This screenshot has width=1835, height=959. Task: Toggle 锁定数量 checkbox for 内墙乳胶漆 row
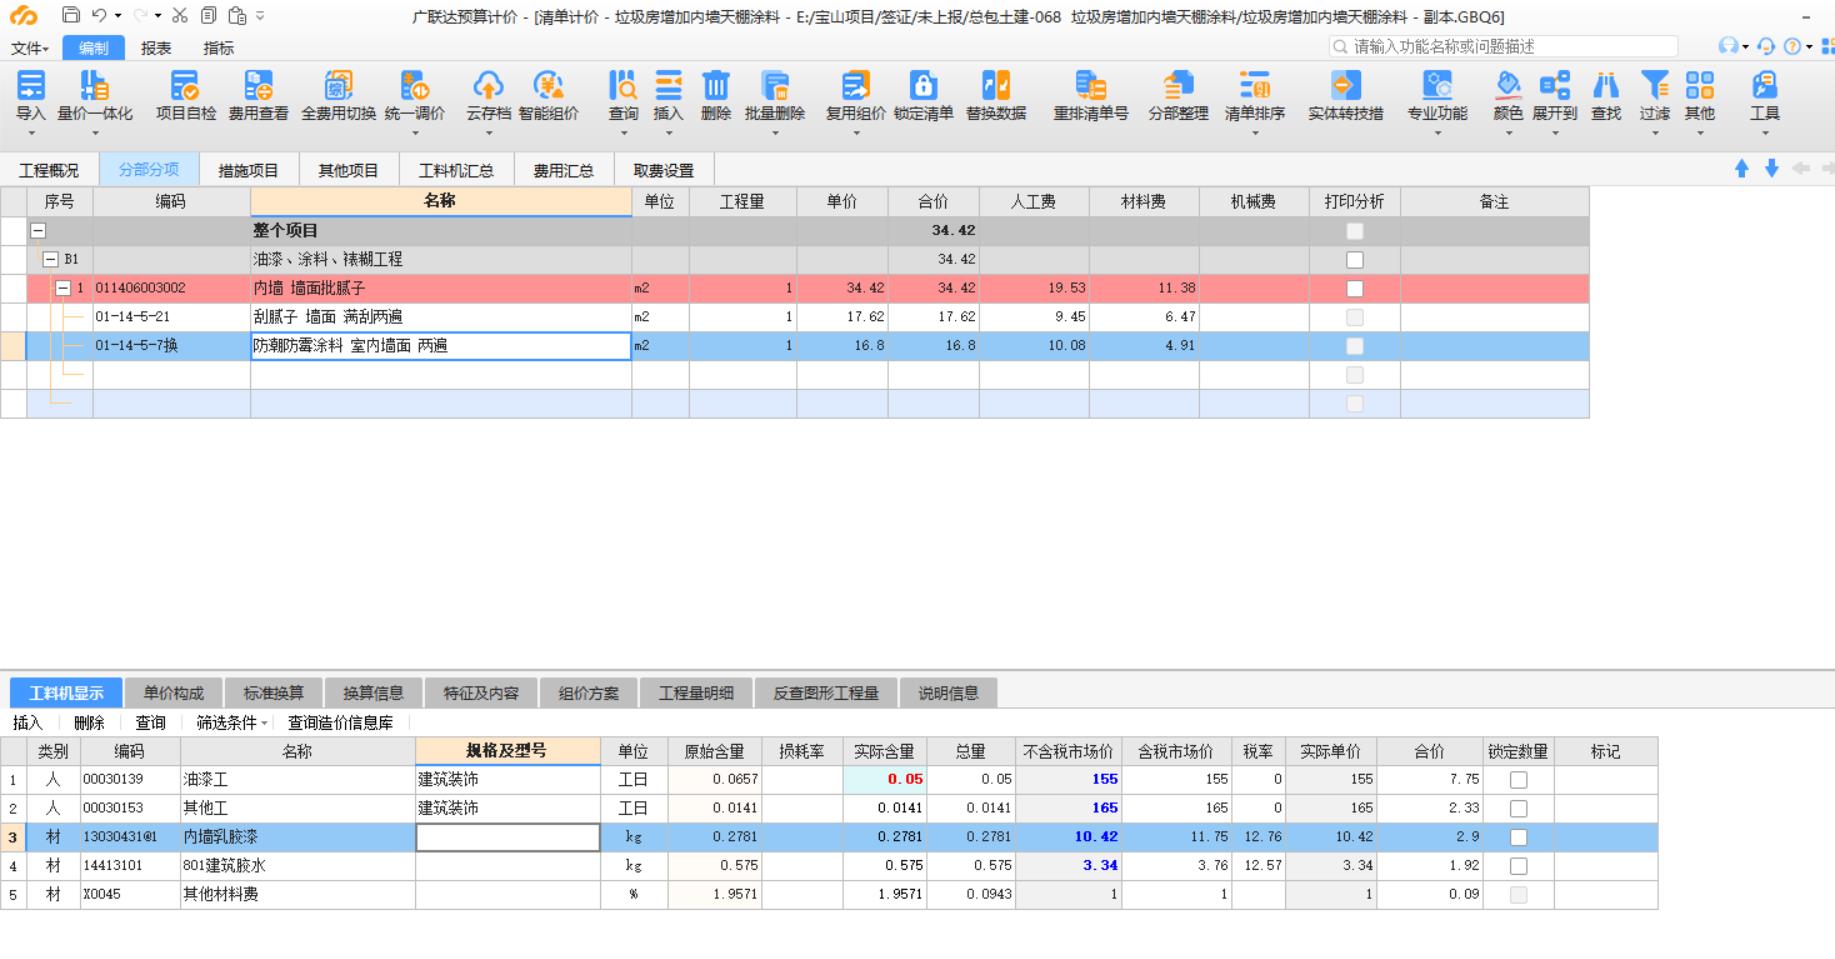(1518, 837)
